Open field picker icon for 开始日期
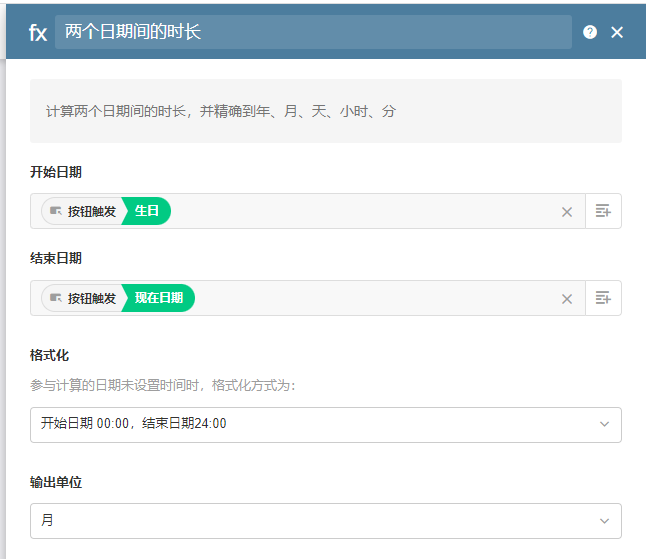 click(x=603, y=211)
